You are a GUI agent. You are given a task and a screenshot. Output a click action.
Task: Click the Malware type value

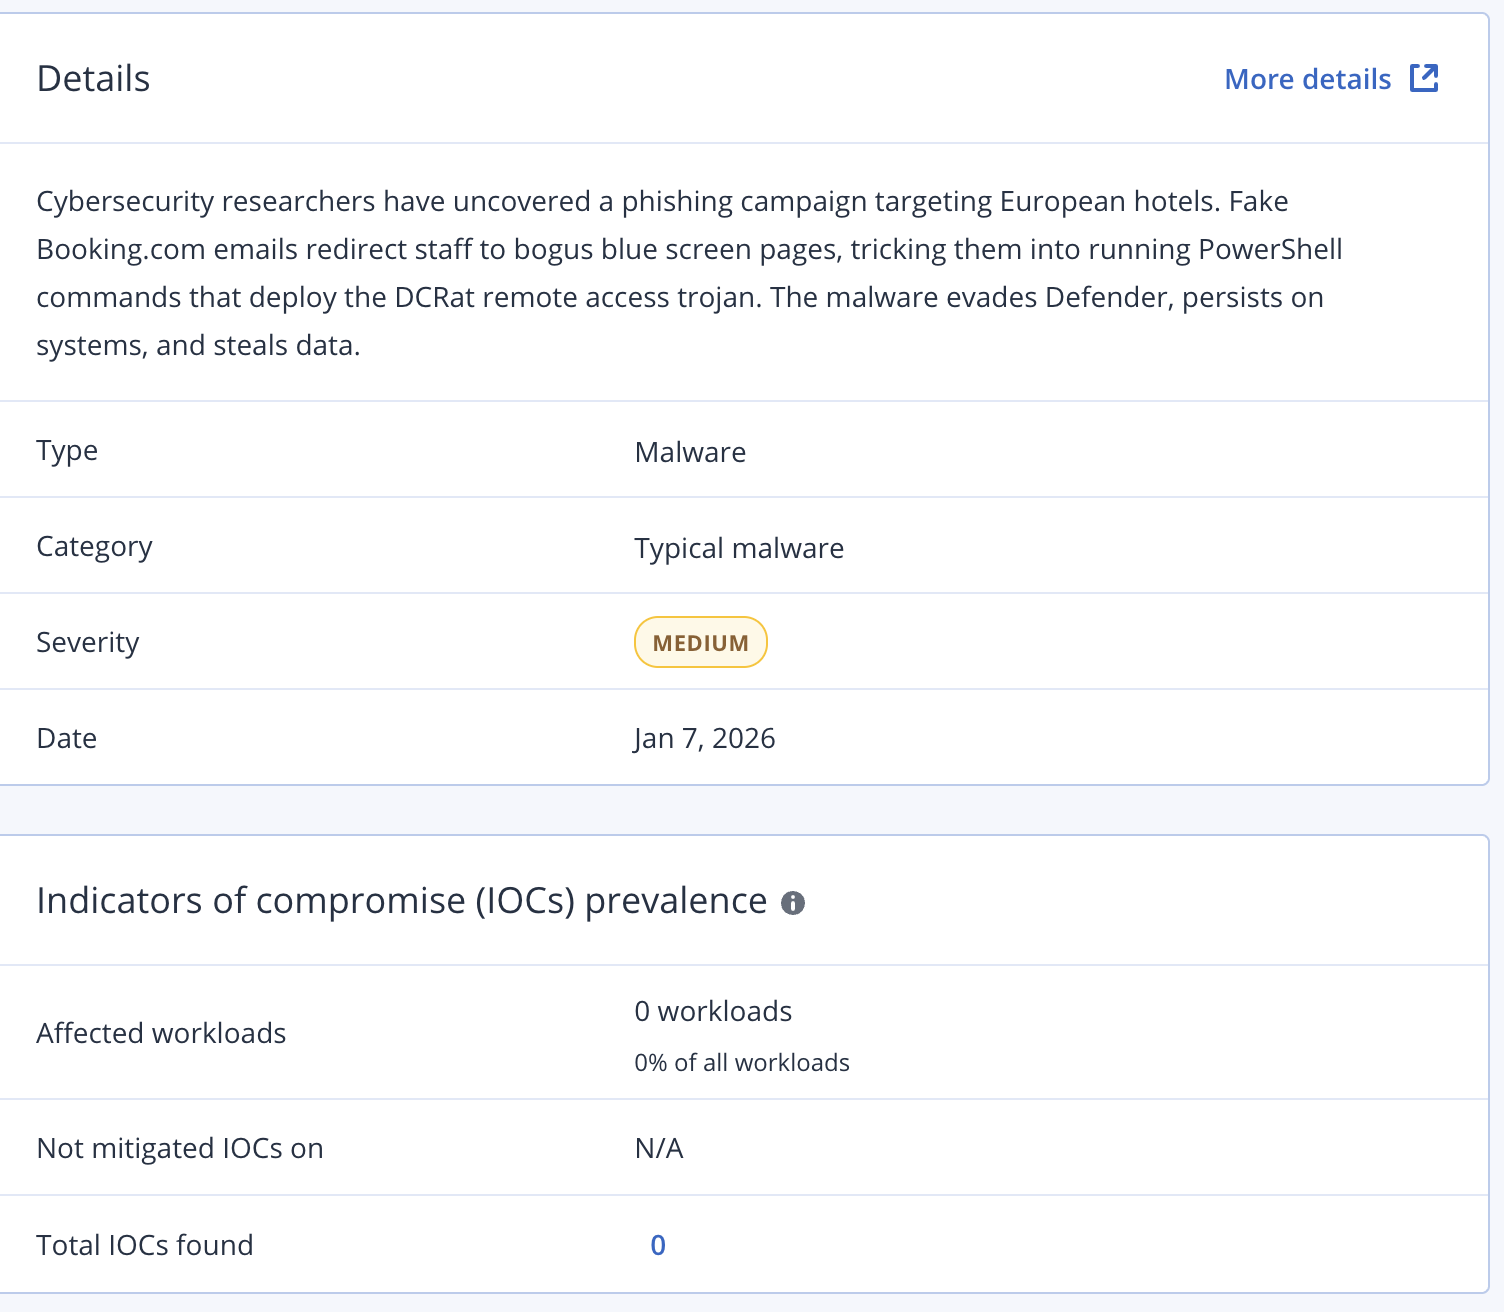pyautogui.click(x=690, y=452)
